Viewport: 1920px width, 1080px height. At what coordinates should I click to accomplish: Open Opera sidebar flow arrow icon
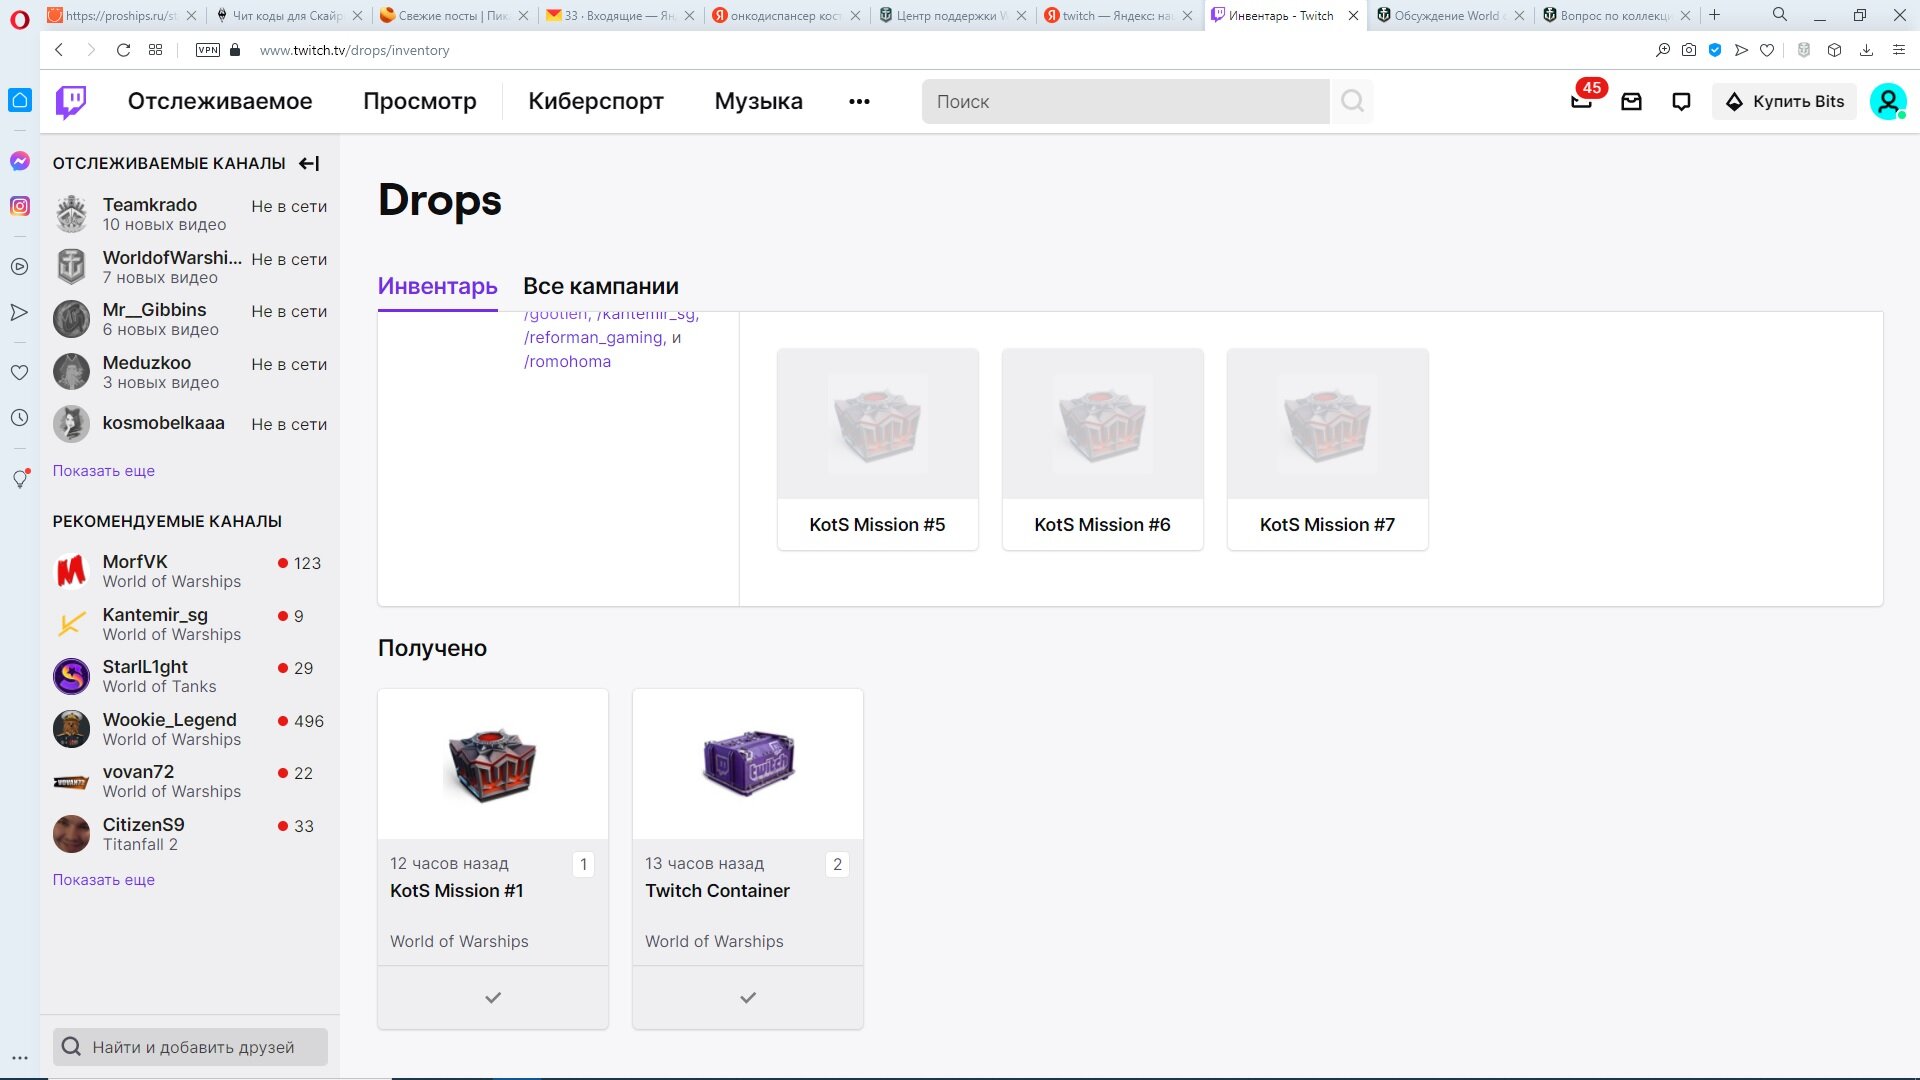[19, 312]
